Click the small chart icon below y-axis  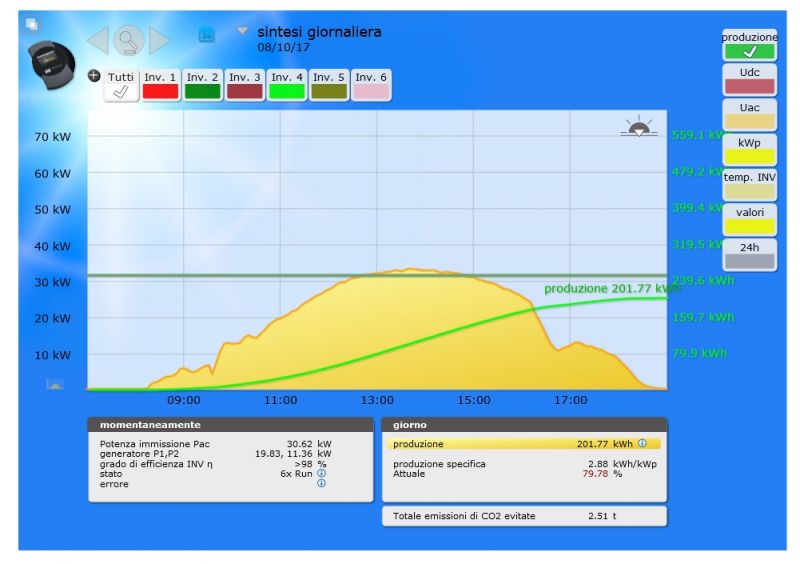[x=55, y=384]
